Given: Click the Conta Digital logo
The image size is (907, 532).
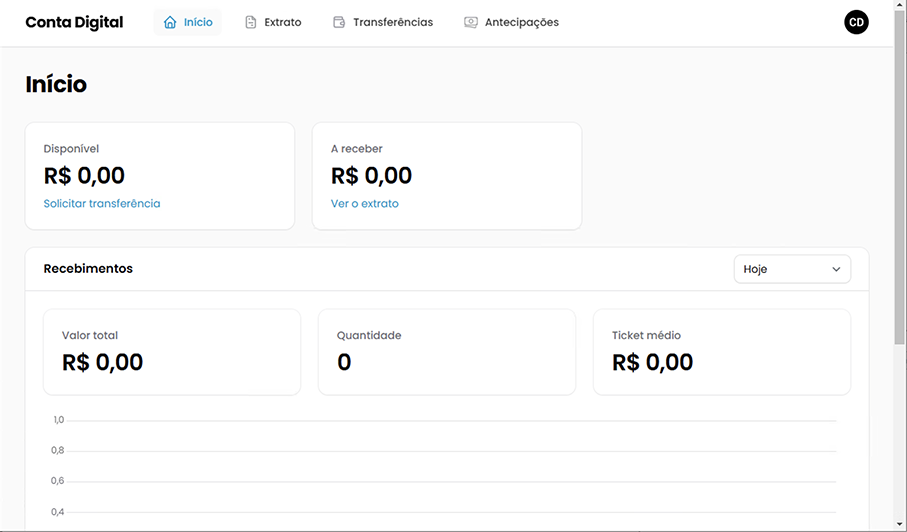Looking at the screenshot, I should [x=74, y=22].
